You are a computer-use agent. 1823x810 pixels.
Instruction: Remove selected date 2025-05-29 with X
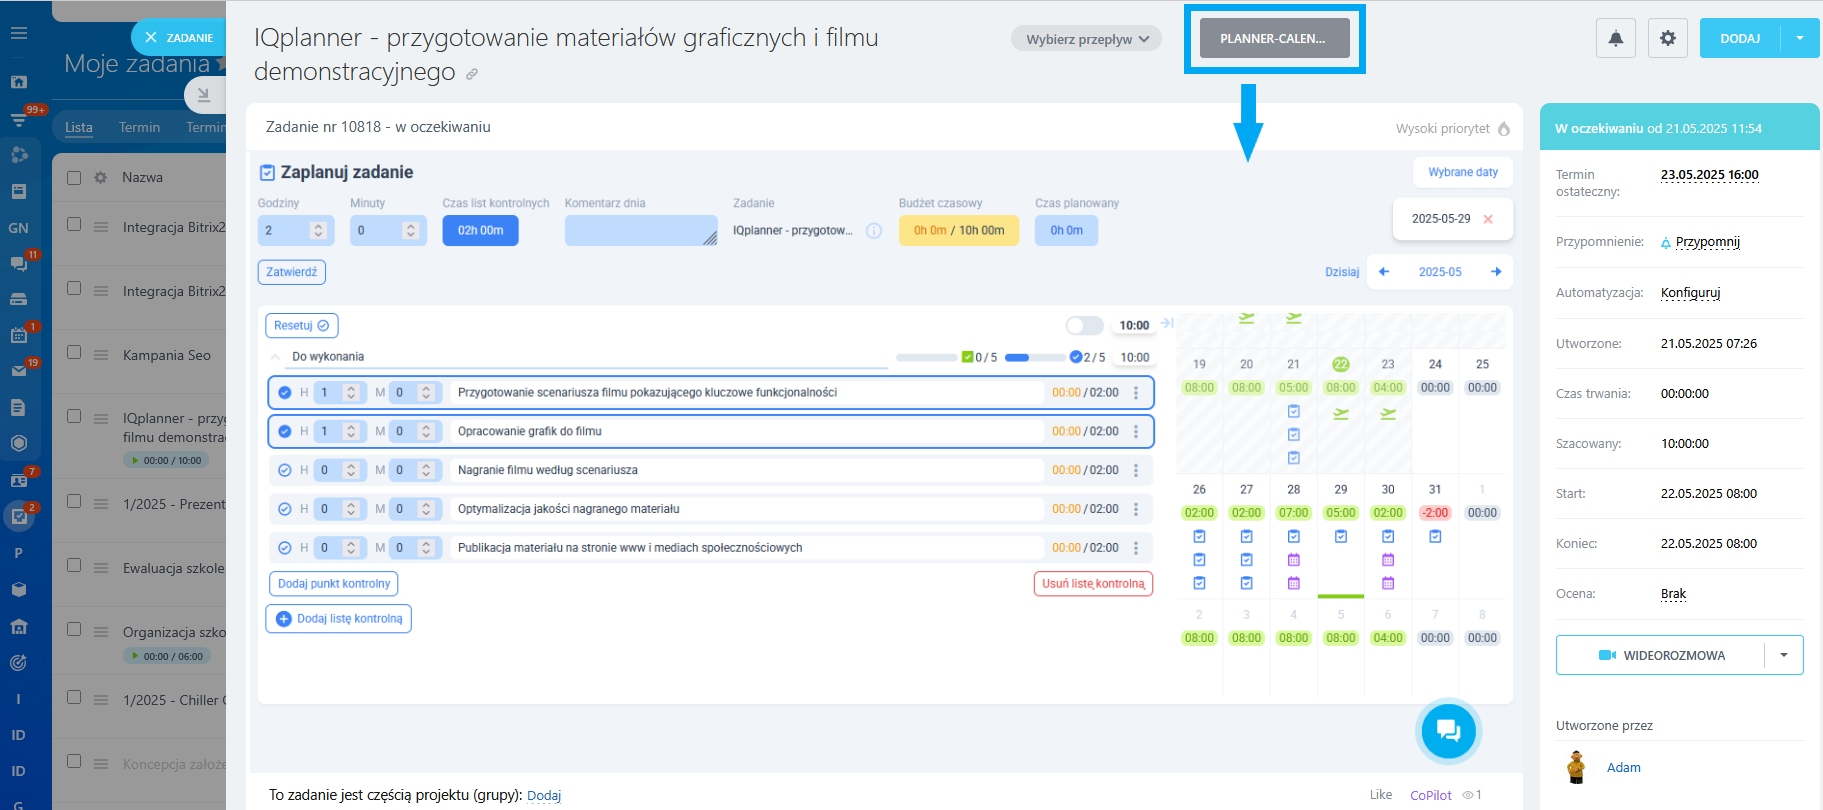point(1488,219)
